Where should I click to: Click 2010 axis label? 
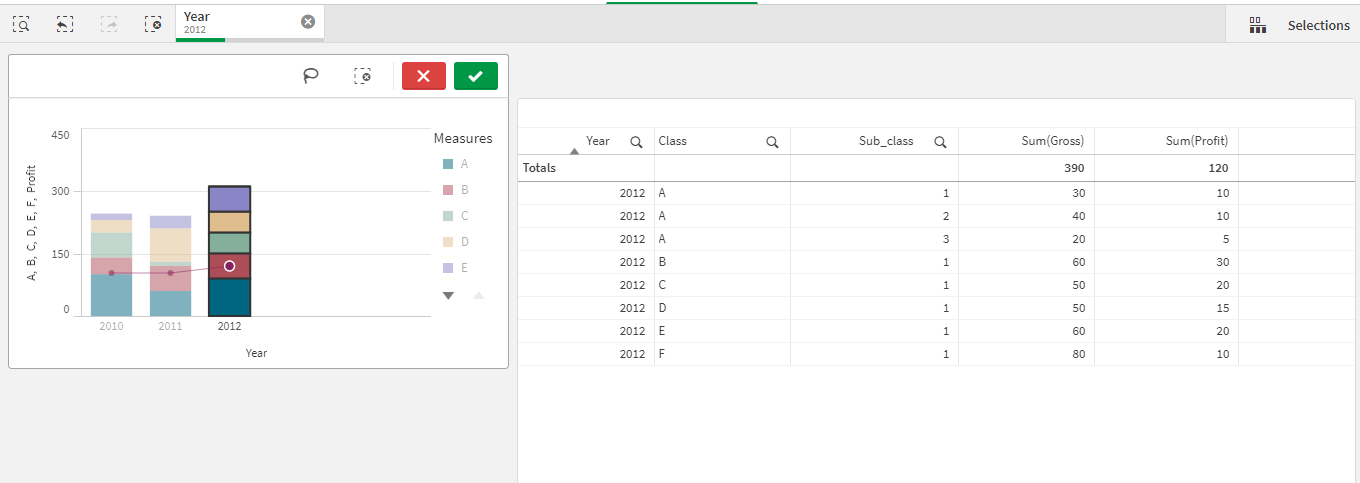[x=111, y=326]
